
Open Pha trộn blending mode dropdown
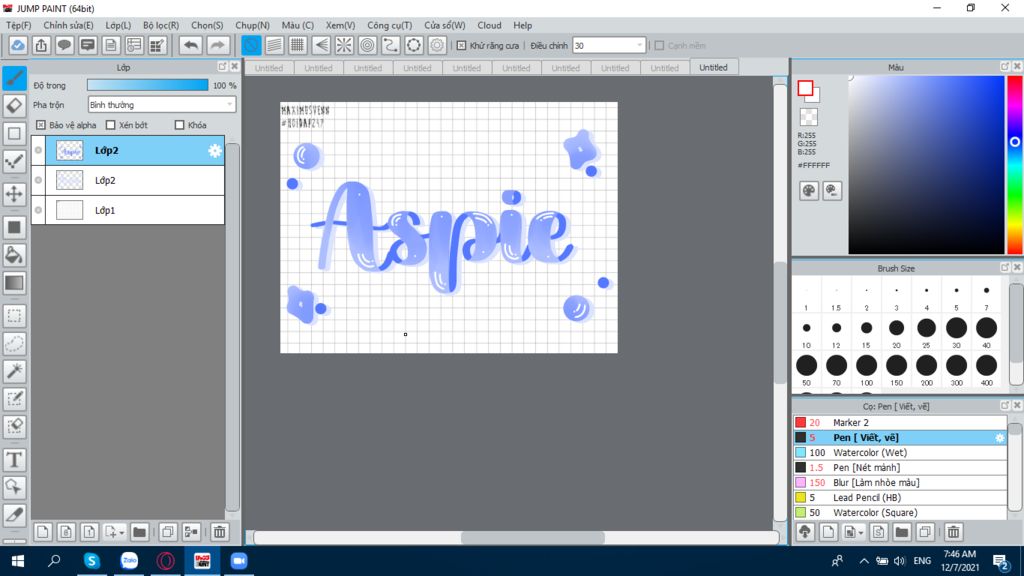pyautogui.click(x=161, y=104)
